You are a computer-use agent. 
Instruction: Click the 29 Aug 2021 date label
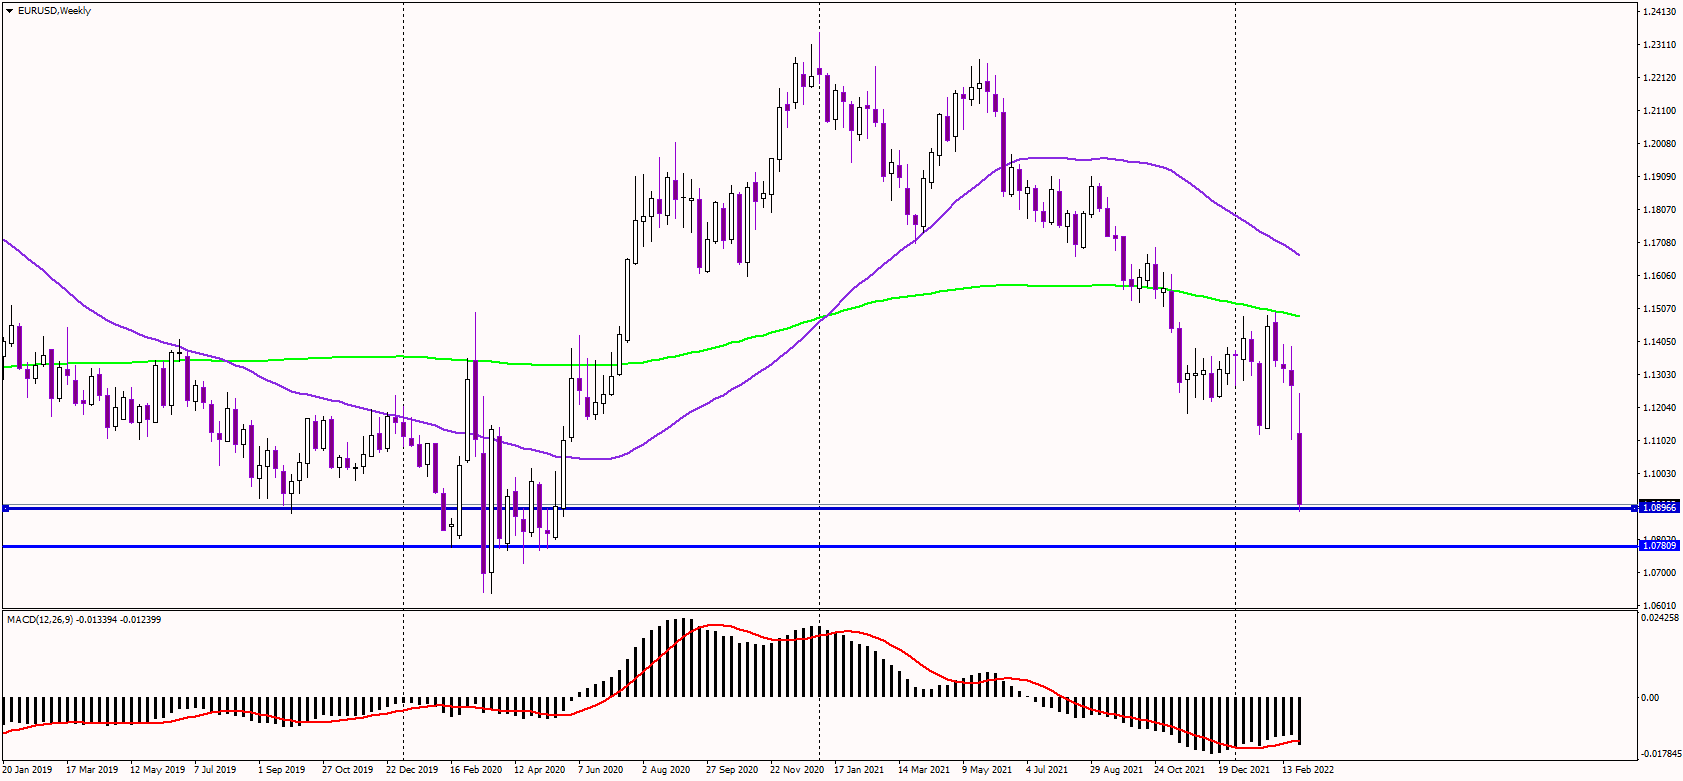[x=1116, y=770]
